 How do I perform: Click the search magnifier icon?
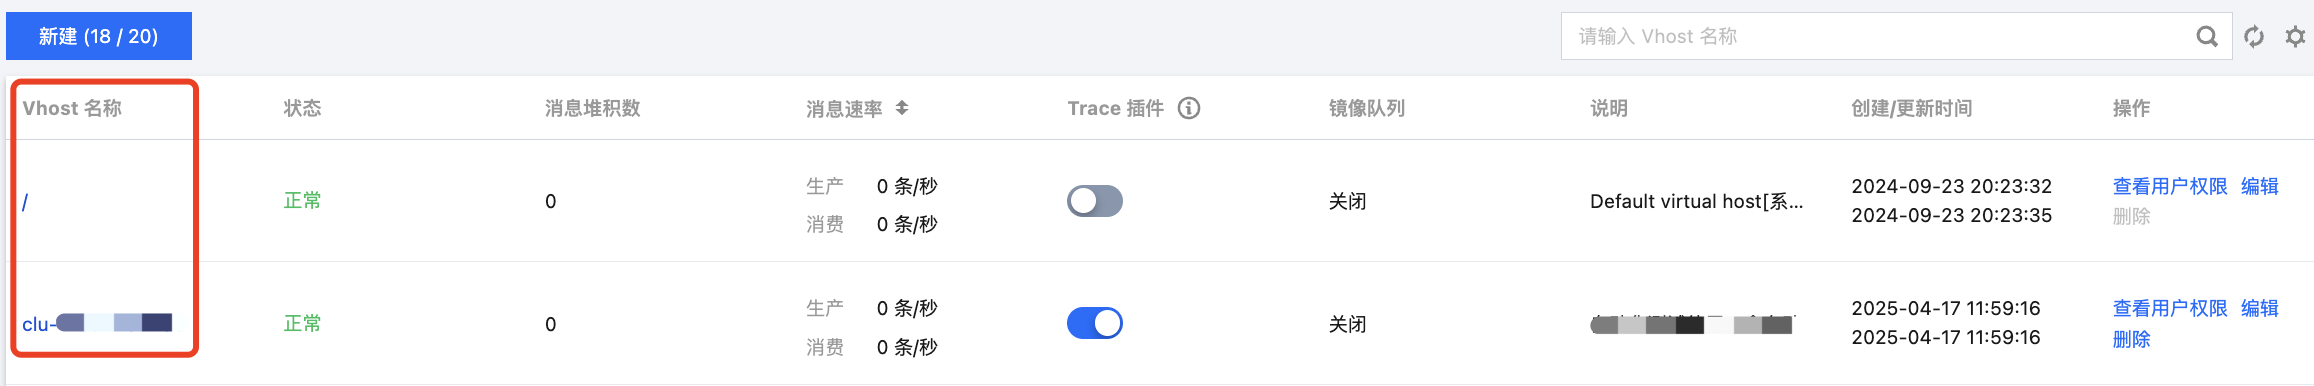tap(2207, 37)
